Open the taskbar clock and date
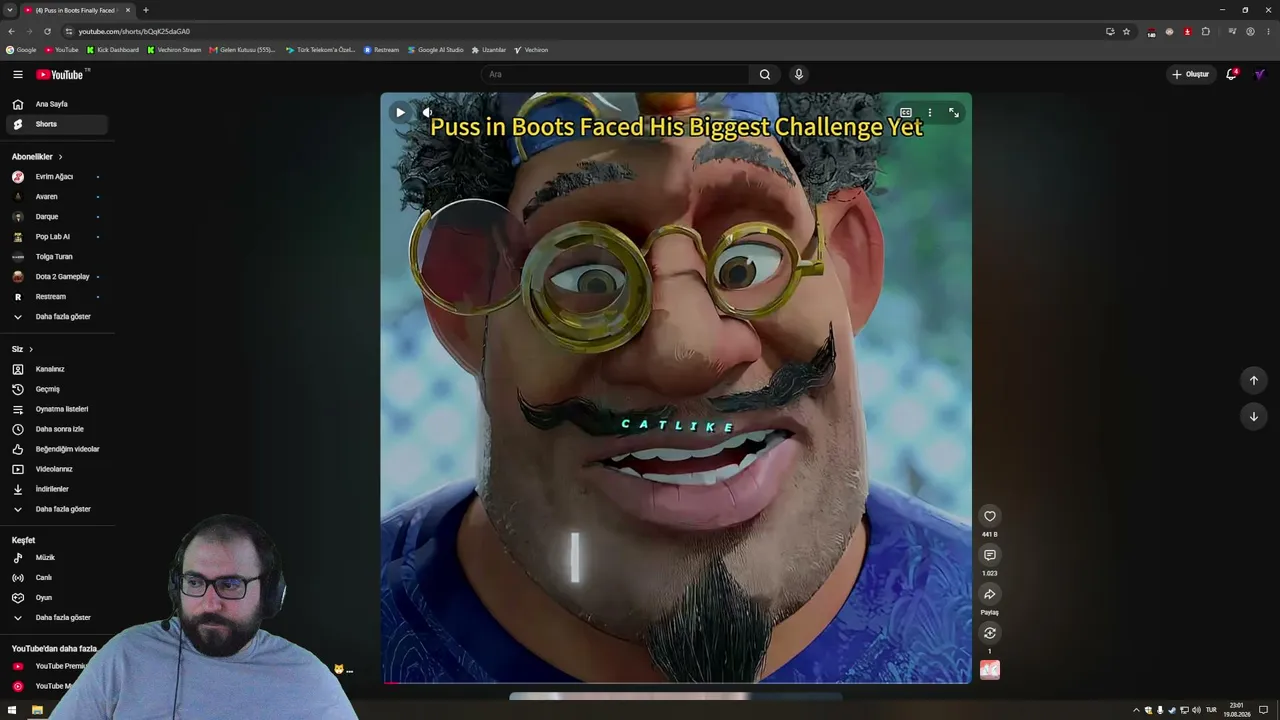 [1237, 710]
